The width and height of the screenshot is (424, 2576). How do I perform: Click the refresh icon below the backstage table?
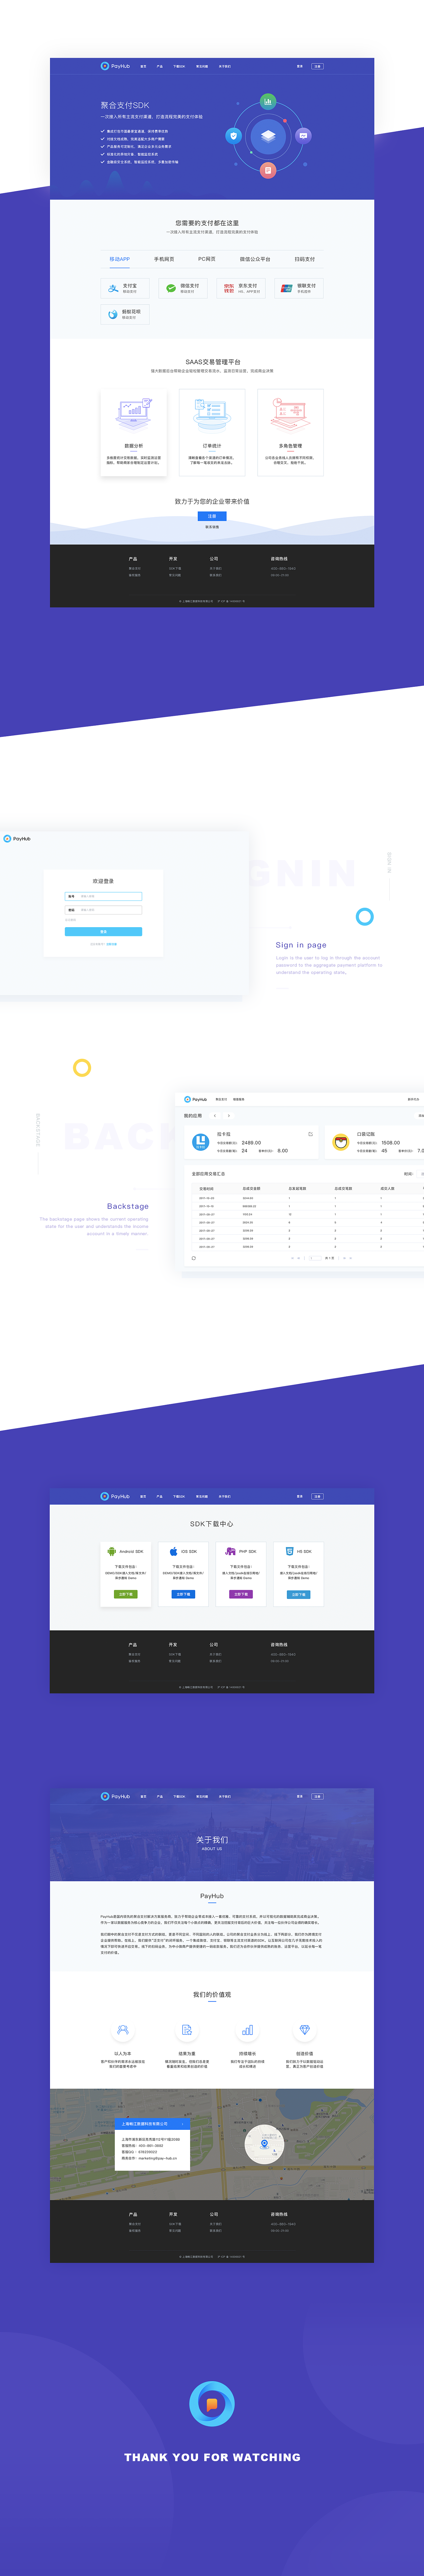(x=194, y=1258)
